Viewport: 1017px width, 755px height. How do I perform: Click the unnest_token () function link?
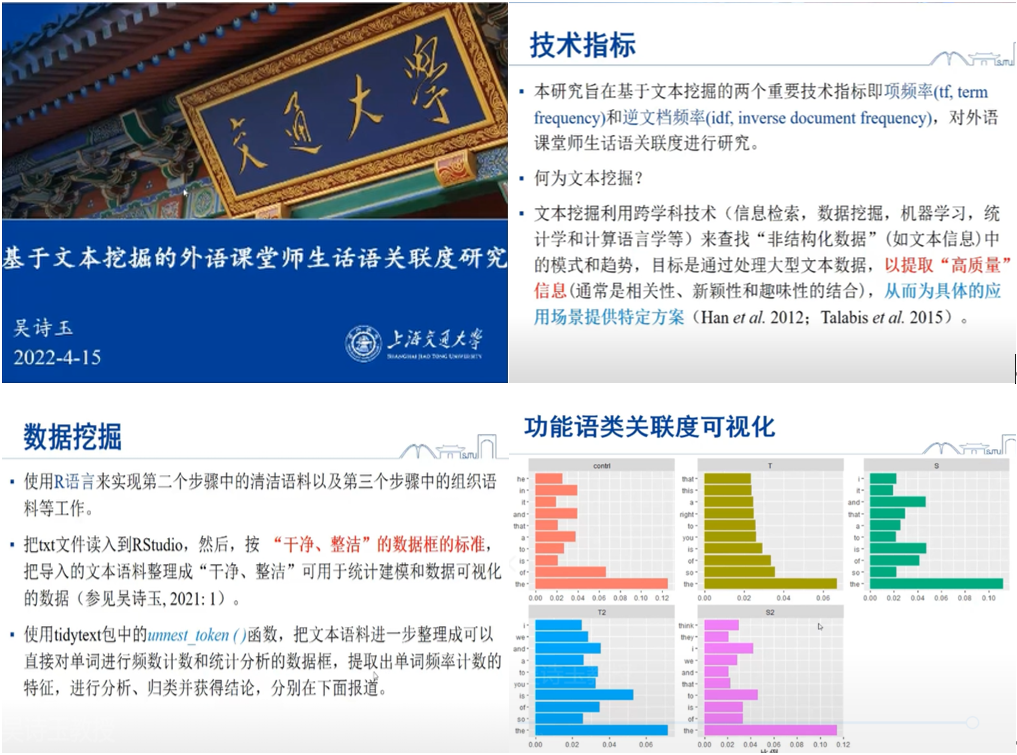coord(197,634)
